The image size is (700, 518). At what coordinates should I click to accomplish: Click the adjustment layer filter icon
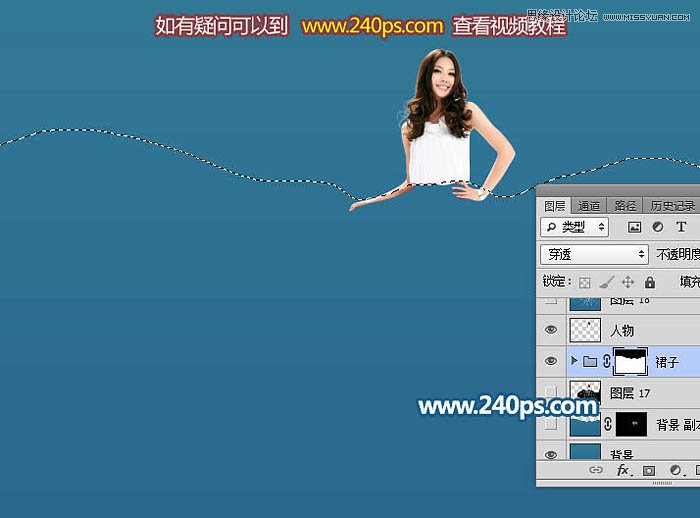tap(658, 228)
